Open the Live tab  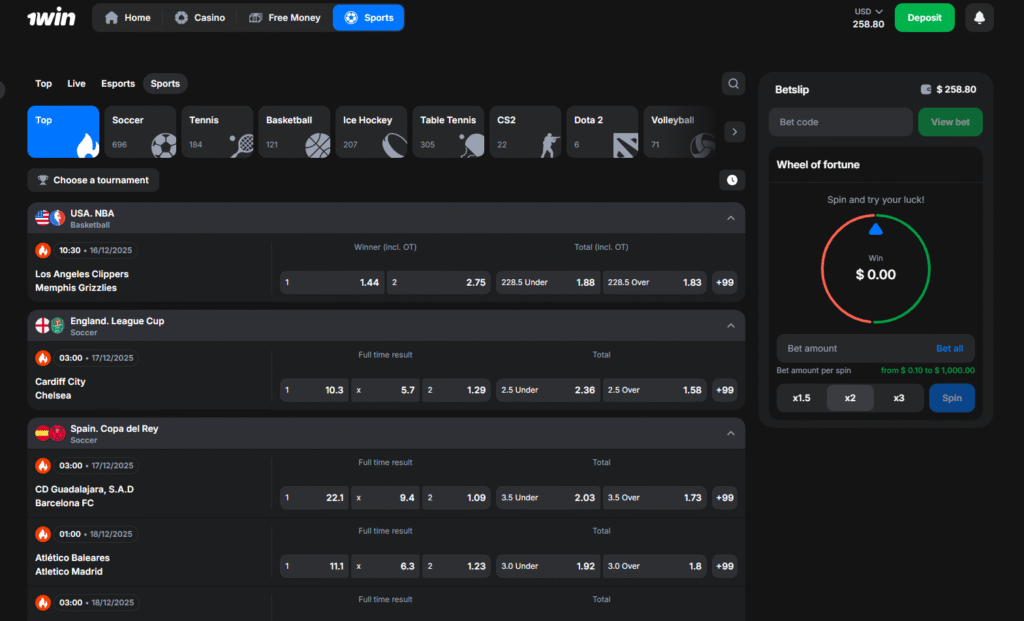76,84
